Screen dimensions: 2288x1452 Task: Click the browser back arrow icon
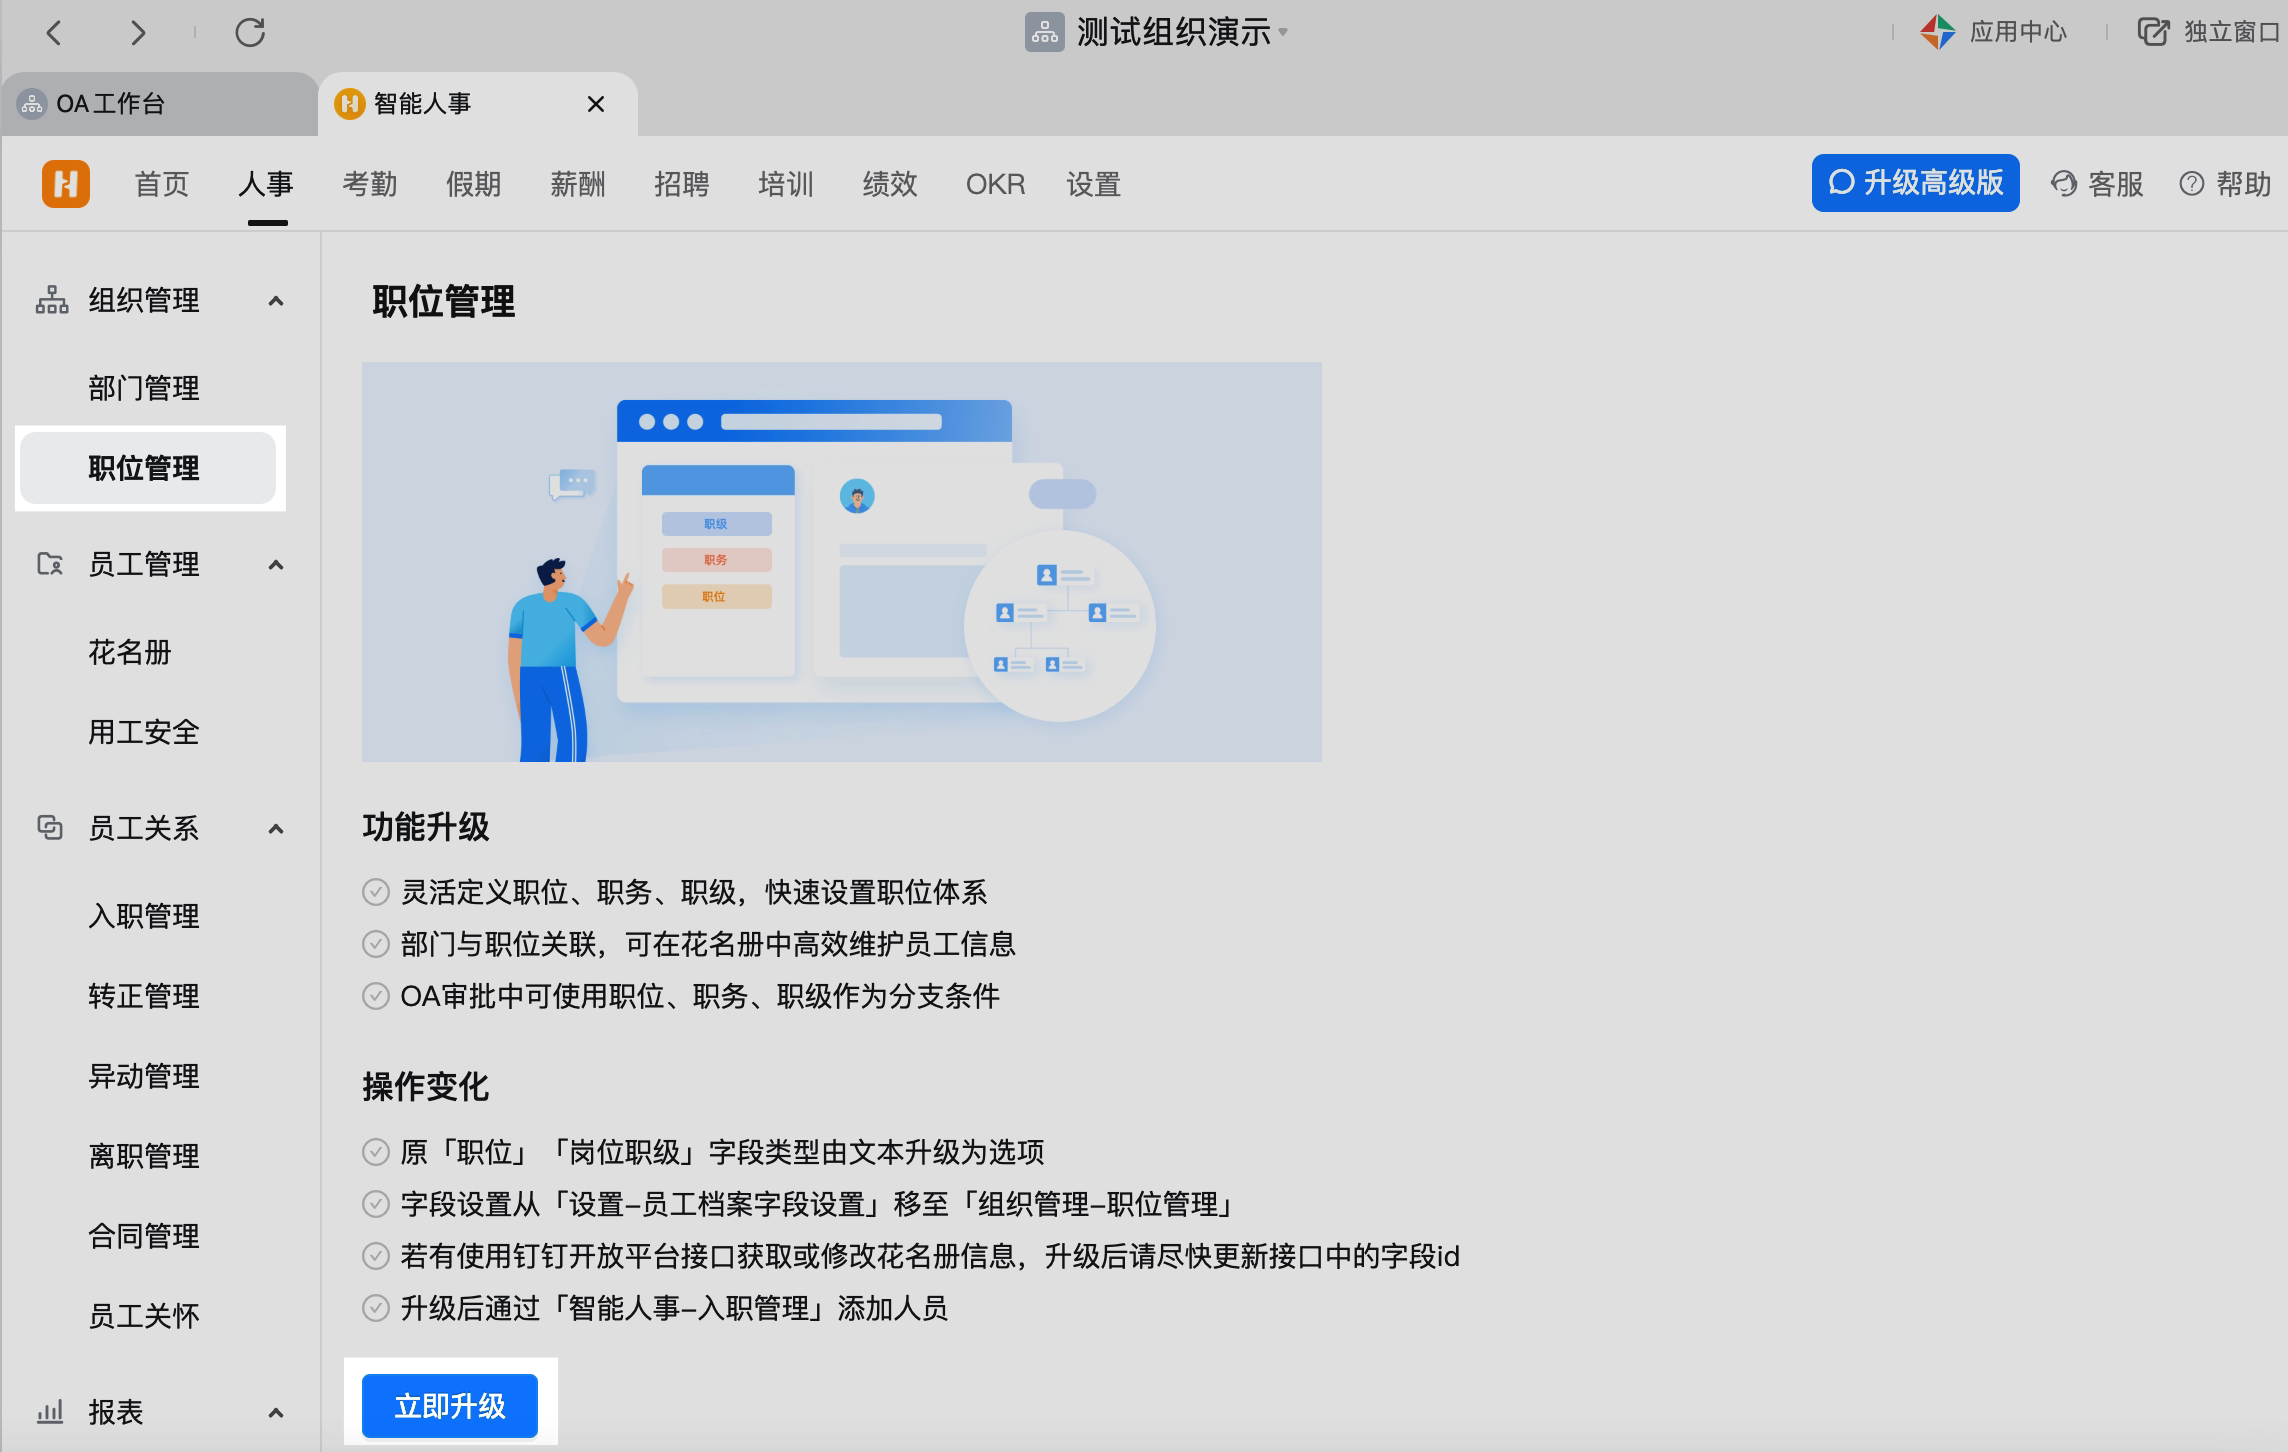click(55, 33)
